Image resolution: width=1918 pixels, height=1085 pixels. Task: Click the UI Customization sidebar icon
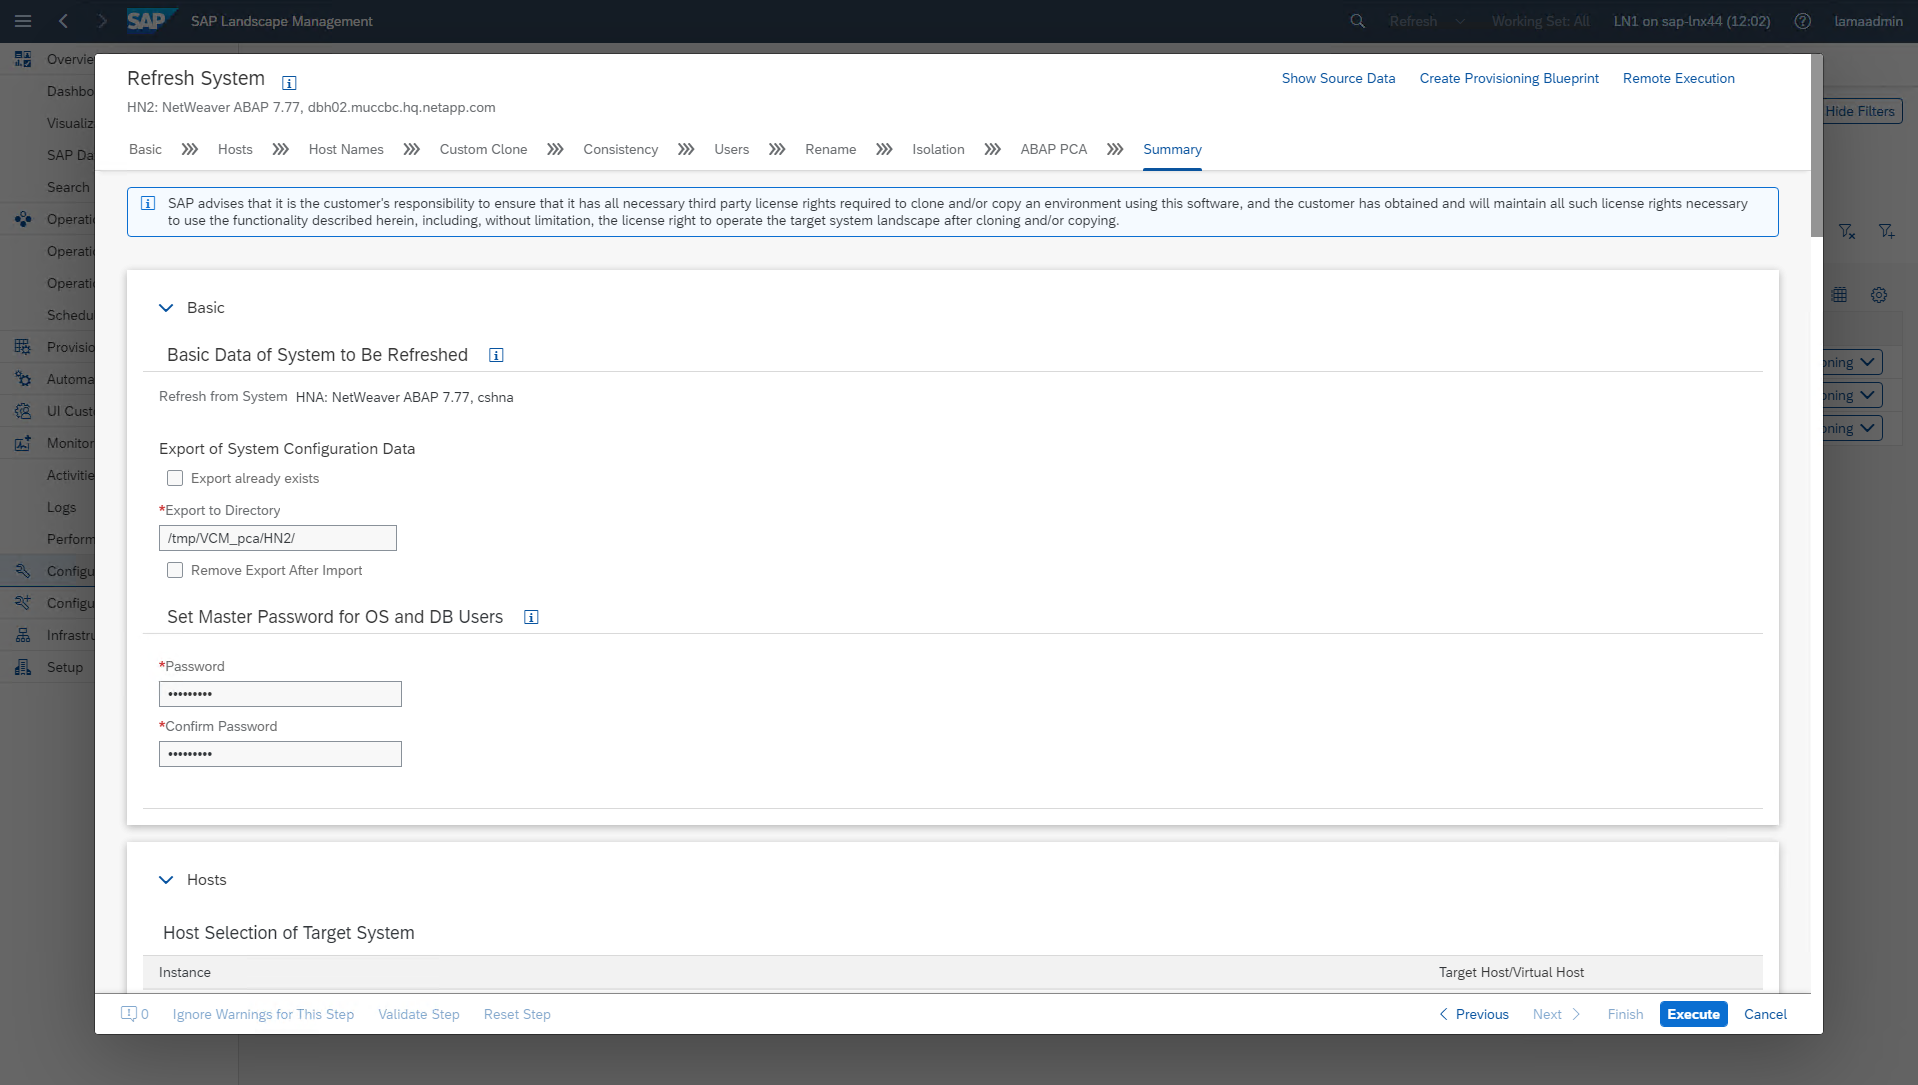click(x=22, y=411)
